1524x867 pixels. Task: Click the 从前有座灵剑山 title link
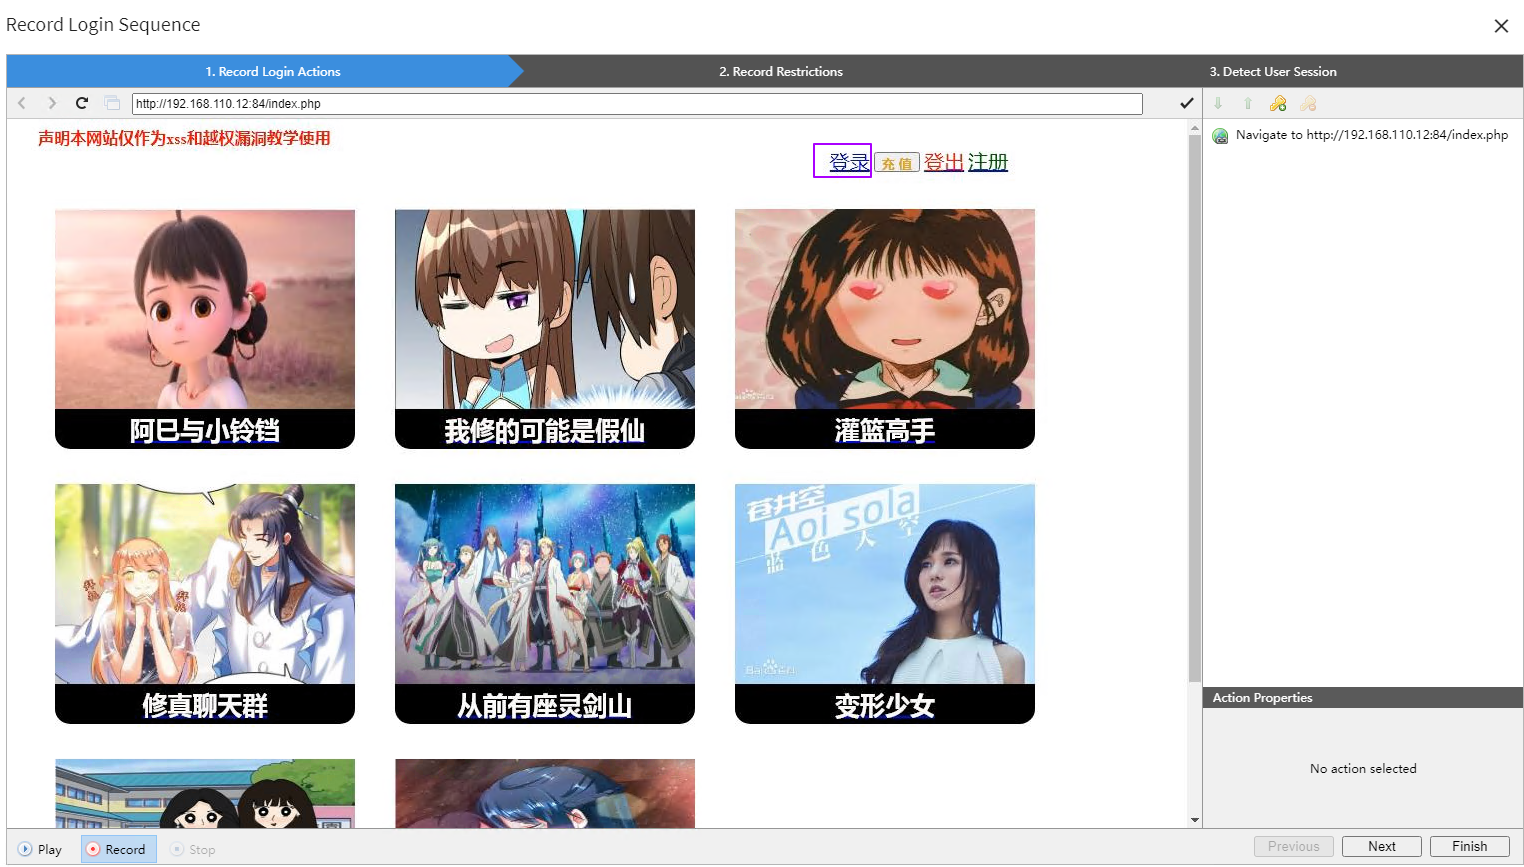[545, 706]
